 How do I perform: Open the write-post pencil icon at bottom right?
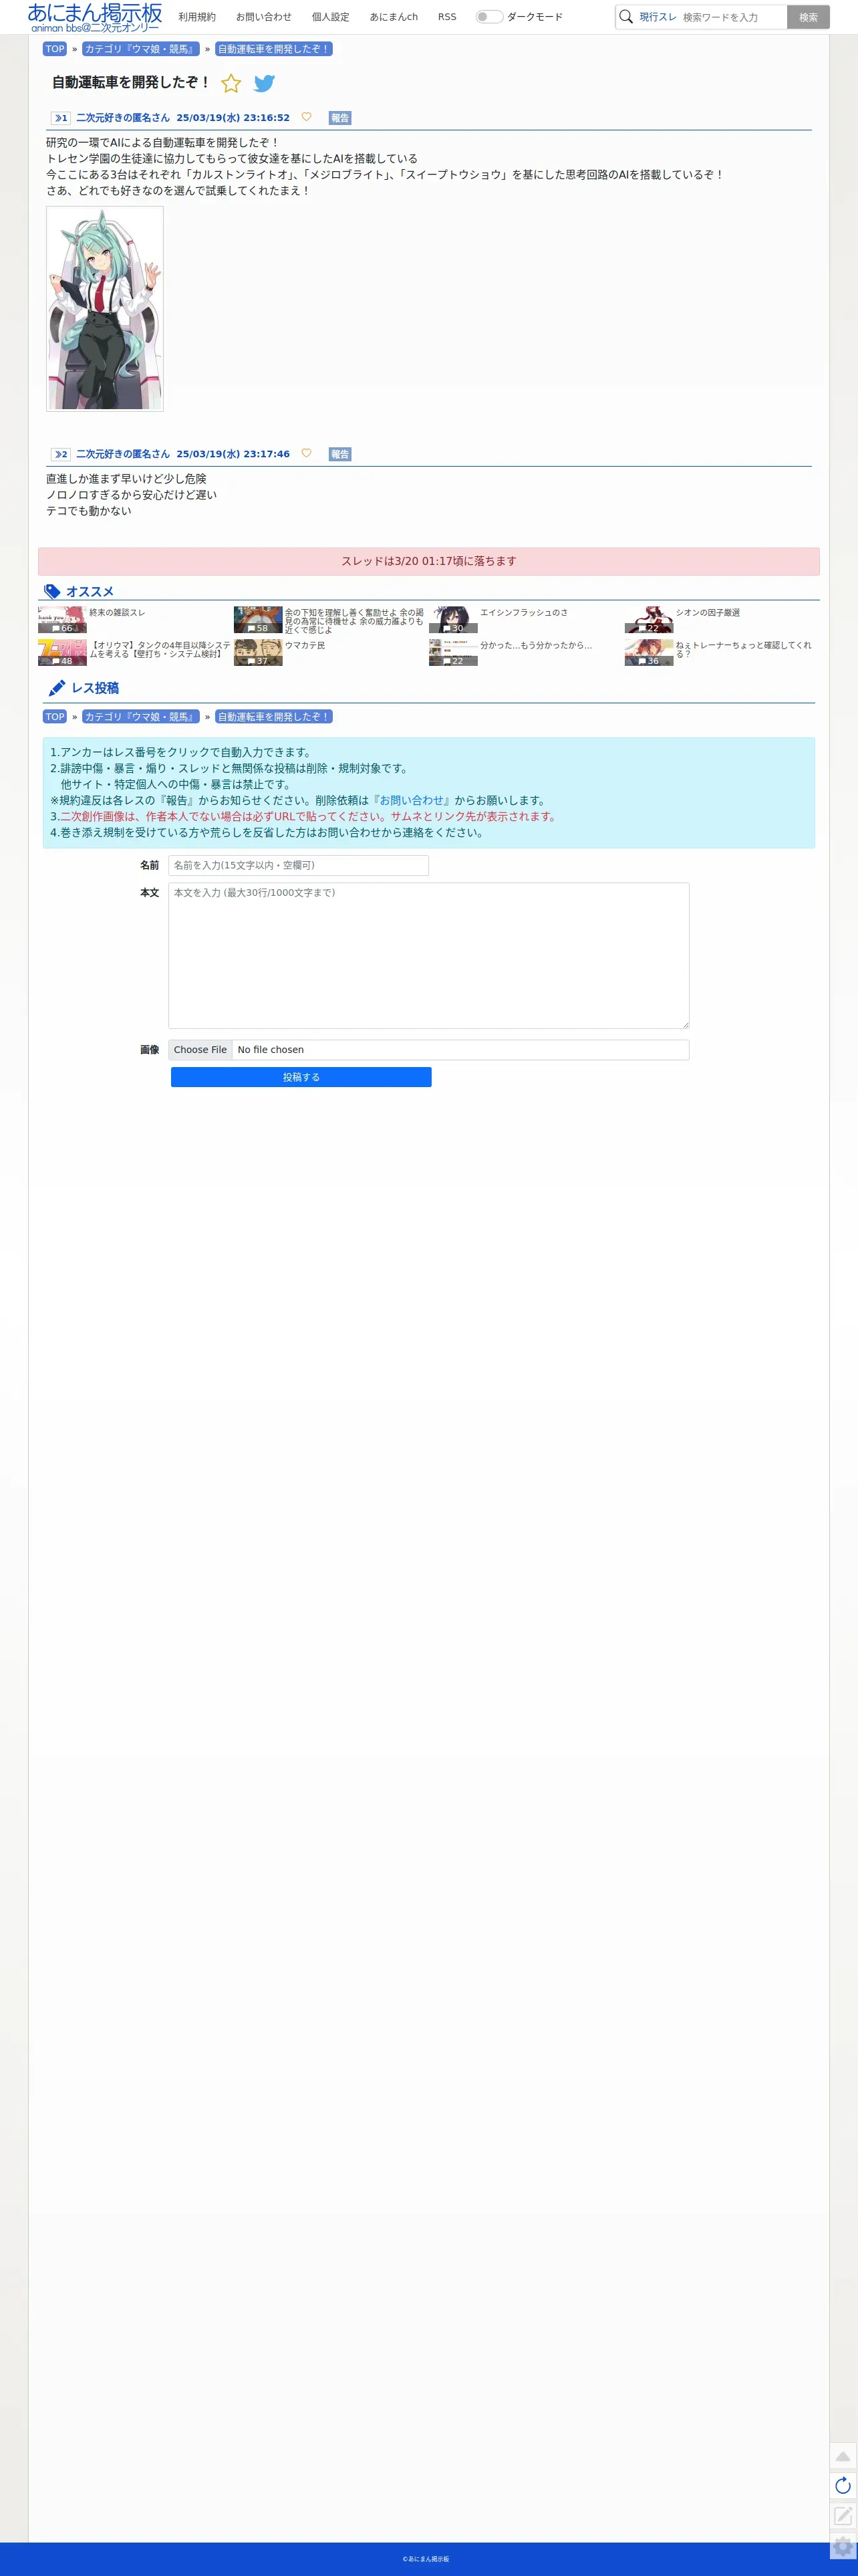[843, 2516]
